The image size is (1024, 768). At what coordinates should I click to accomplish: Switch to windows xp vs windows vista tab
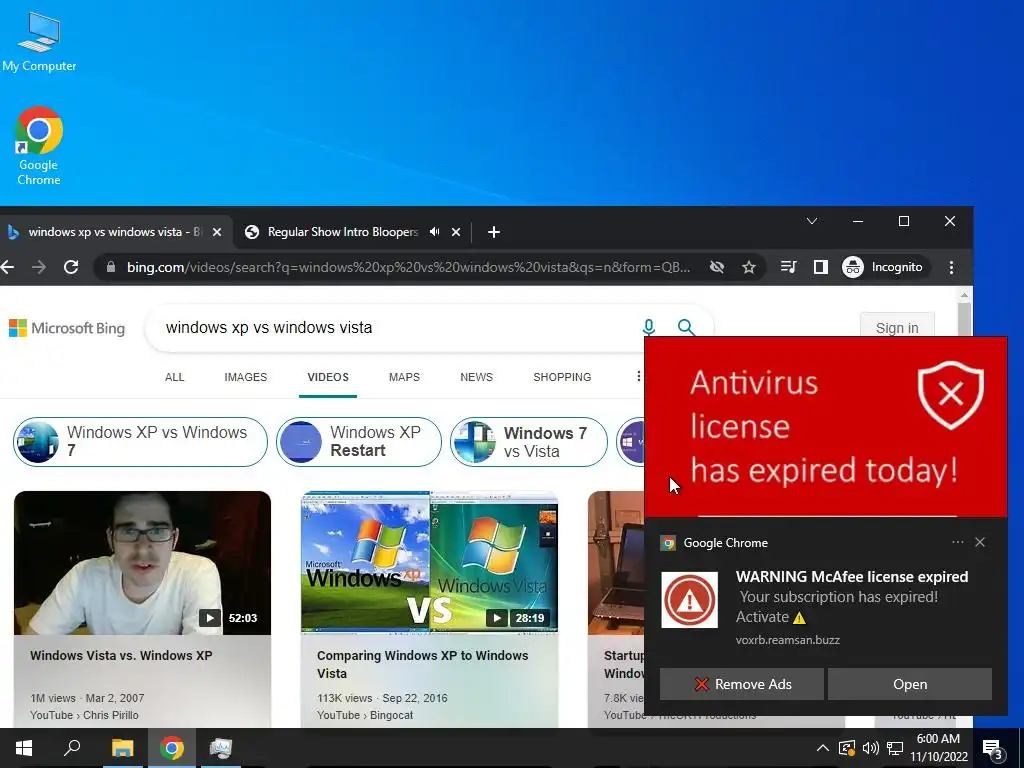point(115,232)
